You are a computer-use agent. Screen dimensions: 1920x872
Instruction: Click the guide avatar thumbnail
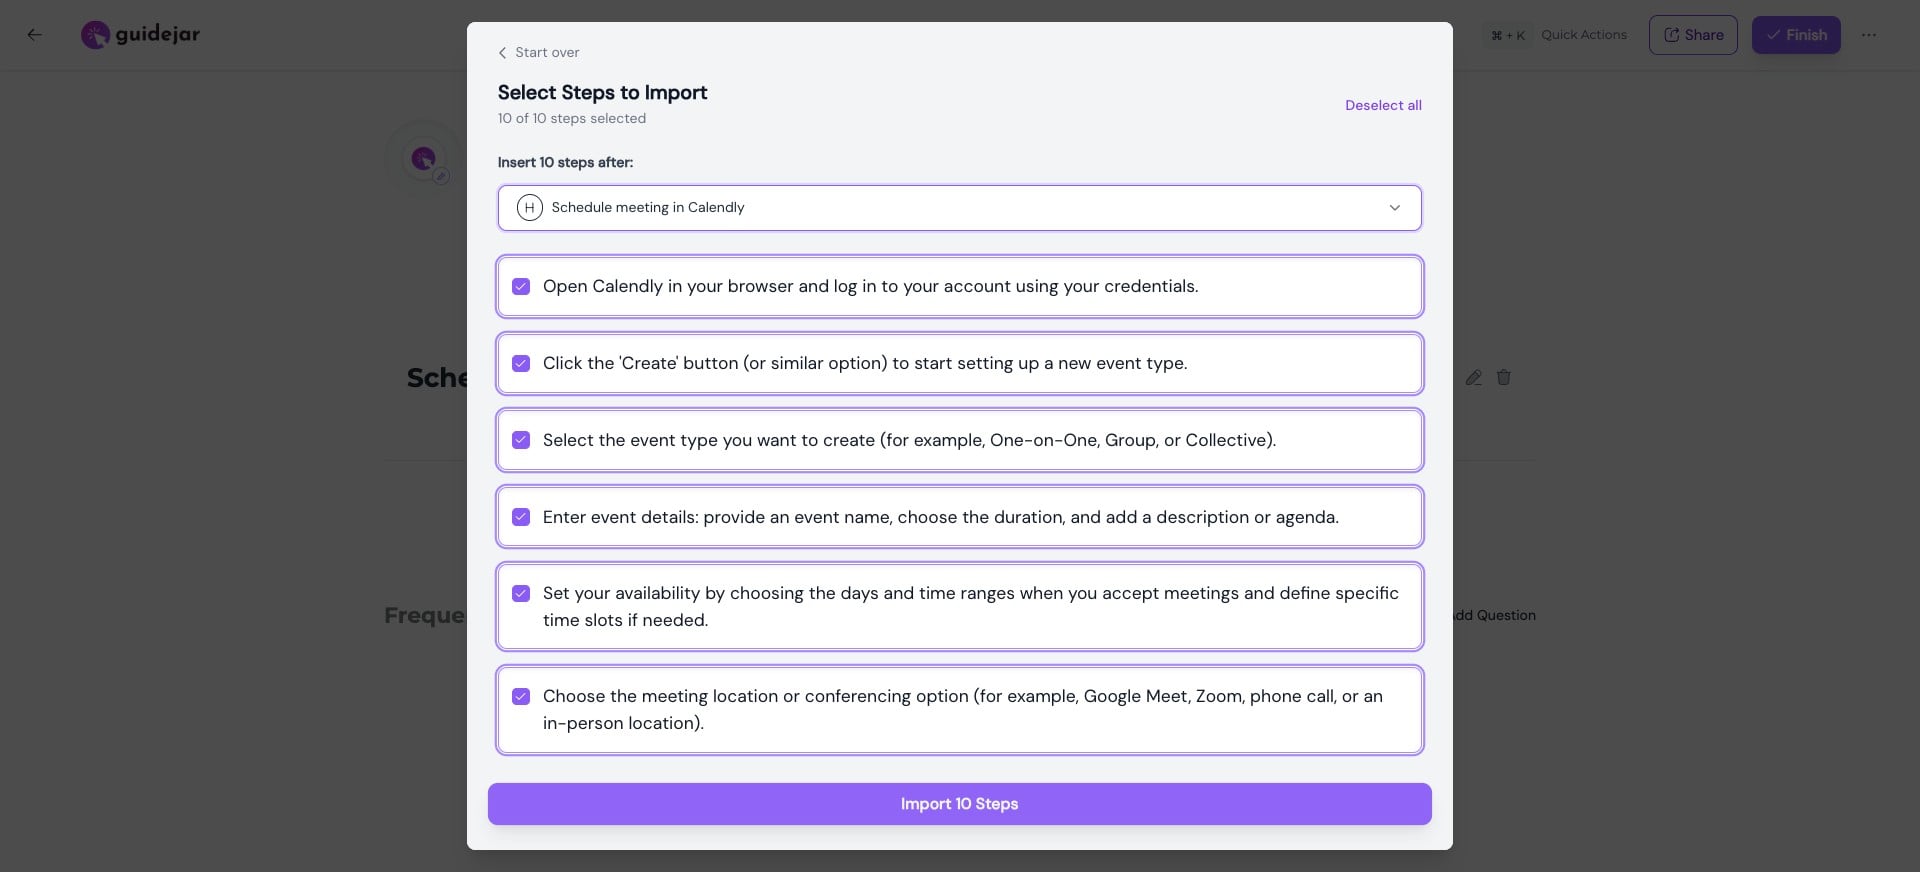423,158
